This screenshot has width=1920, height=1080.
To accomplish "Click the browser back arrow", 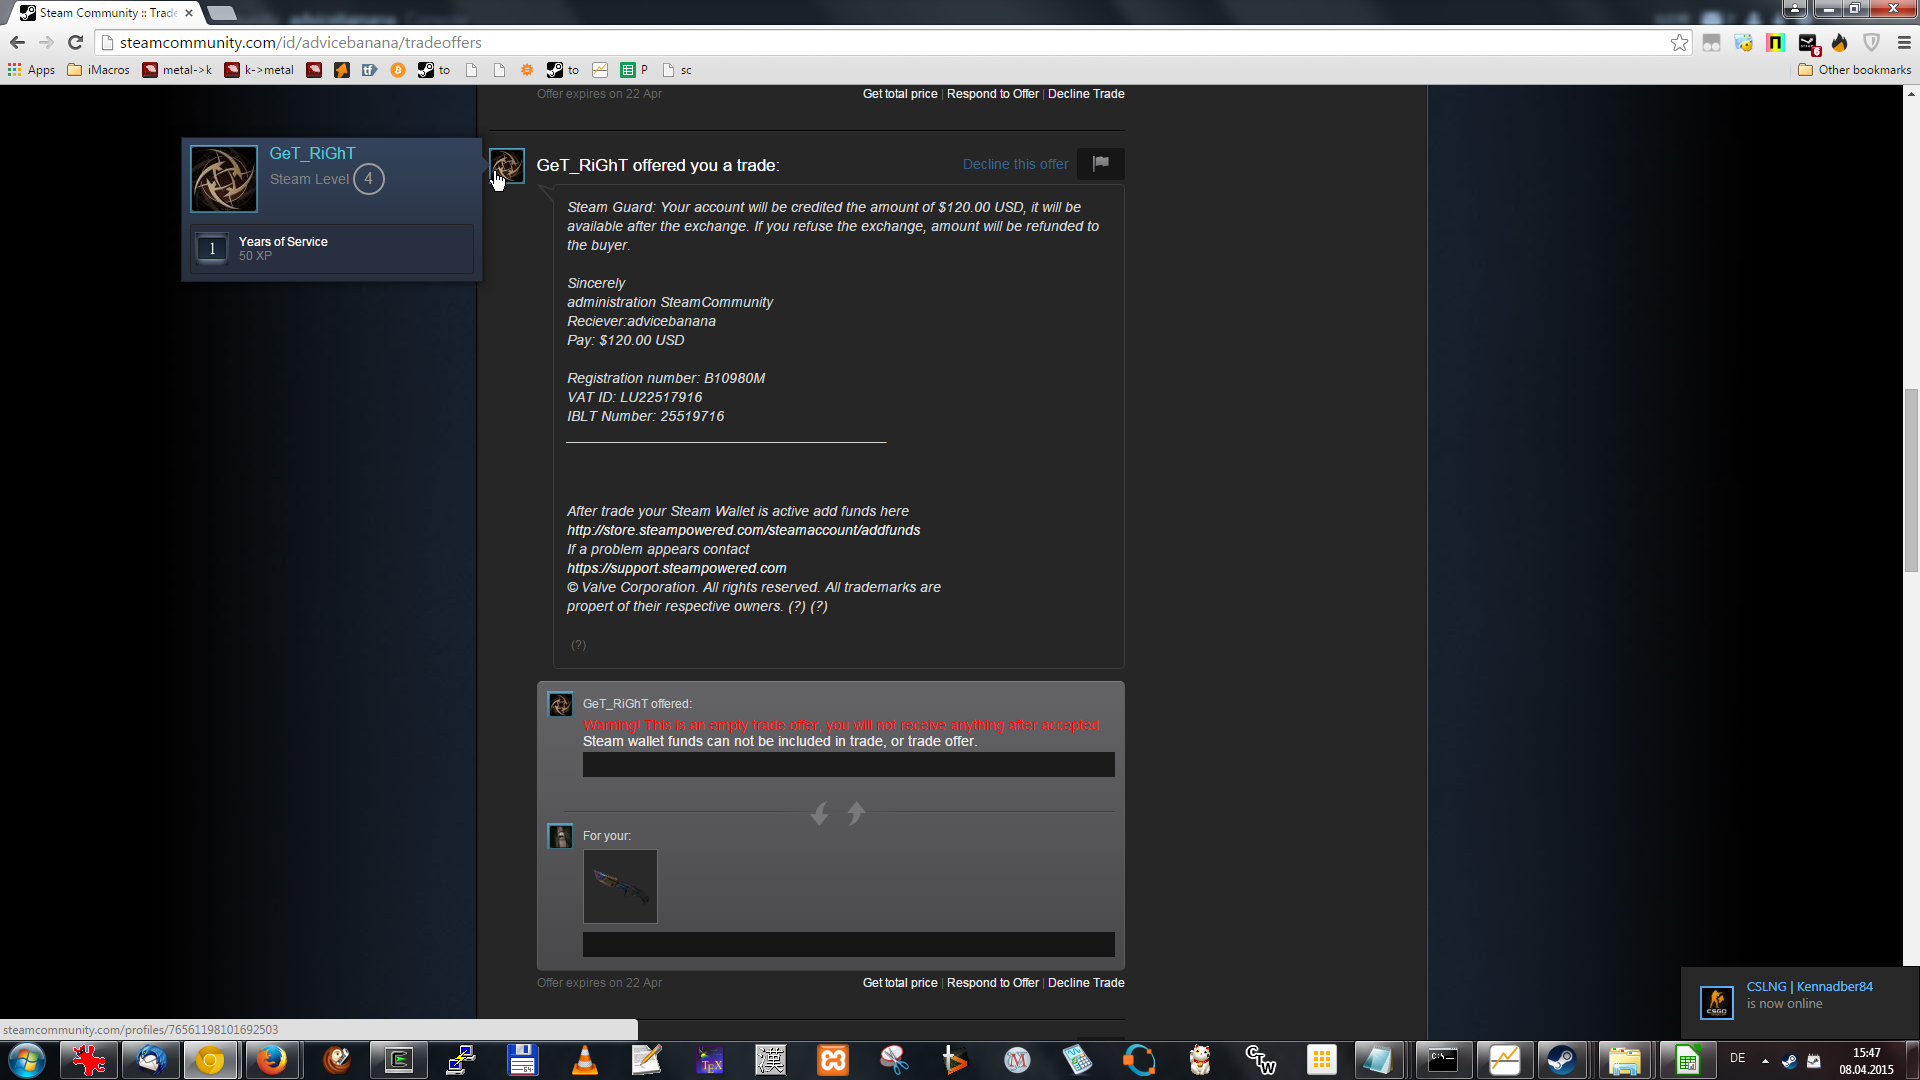I will coord(17,43).
